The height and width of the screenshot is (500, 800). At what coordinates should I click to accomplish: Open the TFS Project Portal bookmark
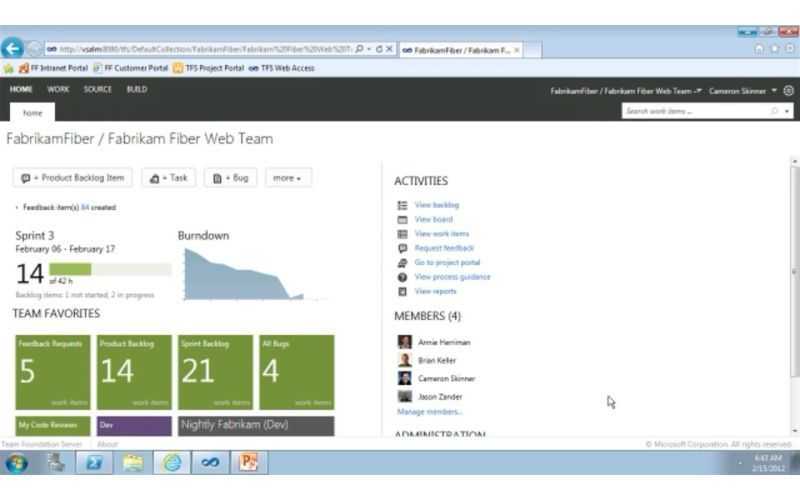pos(209,68)
